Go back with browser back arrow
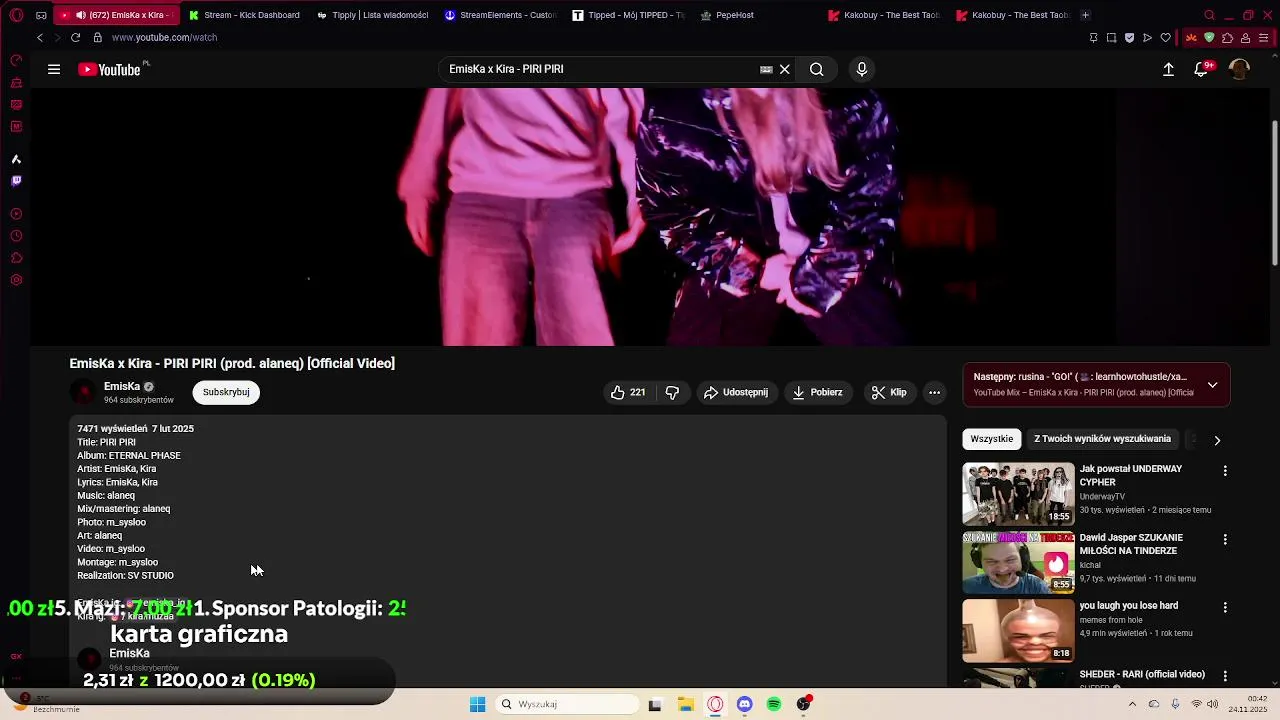Viewport: 1280px width, 720px height. point(40,37)
